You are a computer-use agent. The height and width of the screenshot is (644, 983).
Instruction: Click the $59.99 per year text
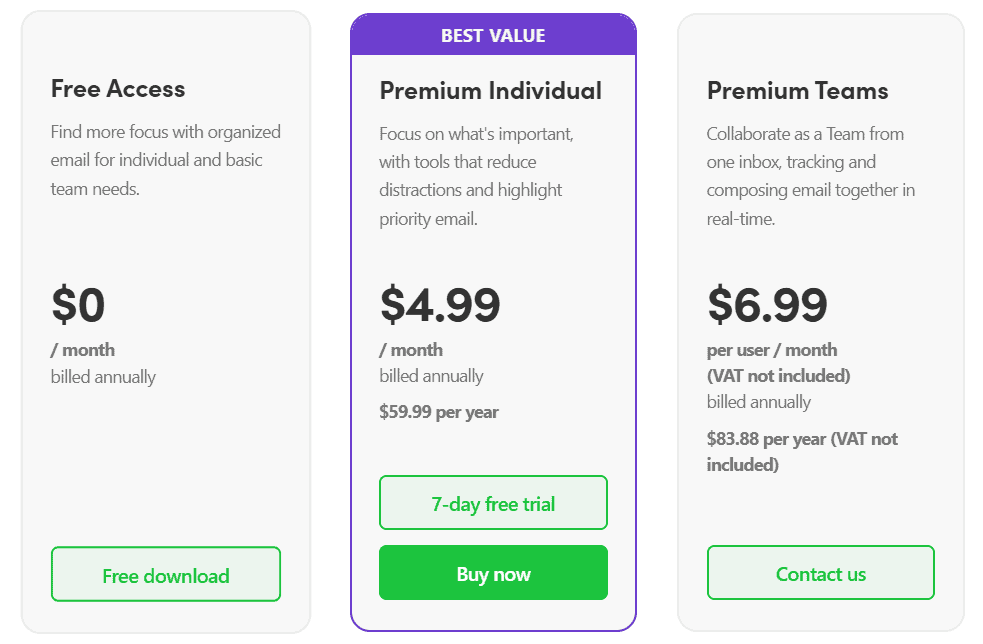[x=439, y=412]
